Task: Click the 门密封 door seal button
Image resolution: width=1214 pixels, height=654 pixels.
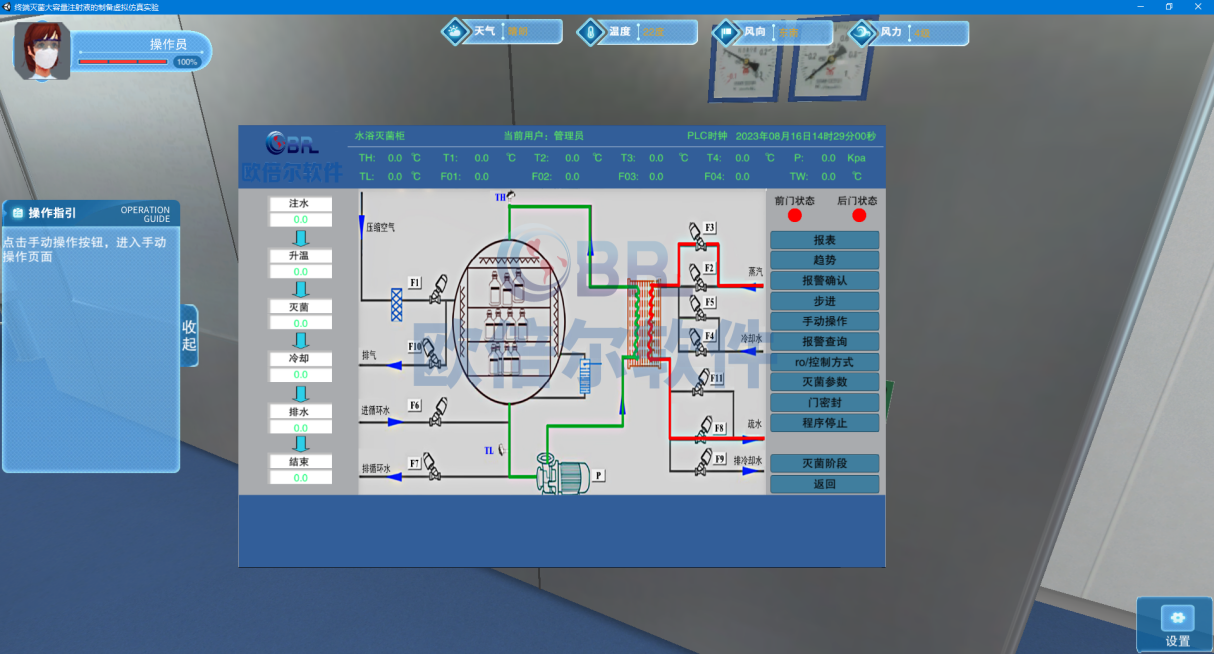Action: click(x=825, y=403)
